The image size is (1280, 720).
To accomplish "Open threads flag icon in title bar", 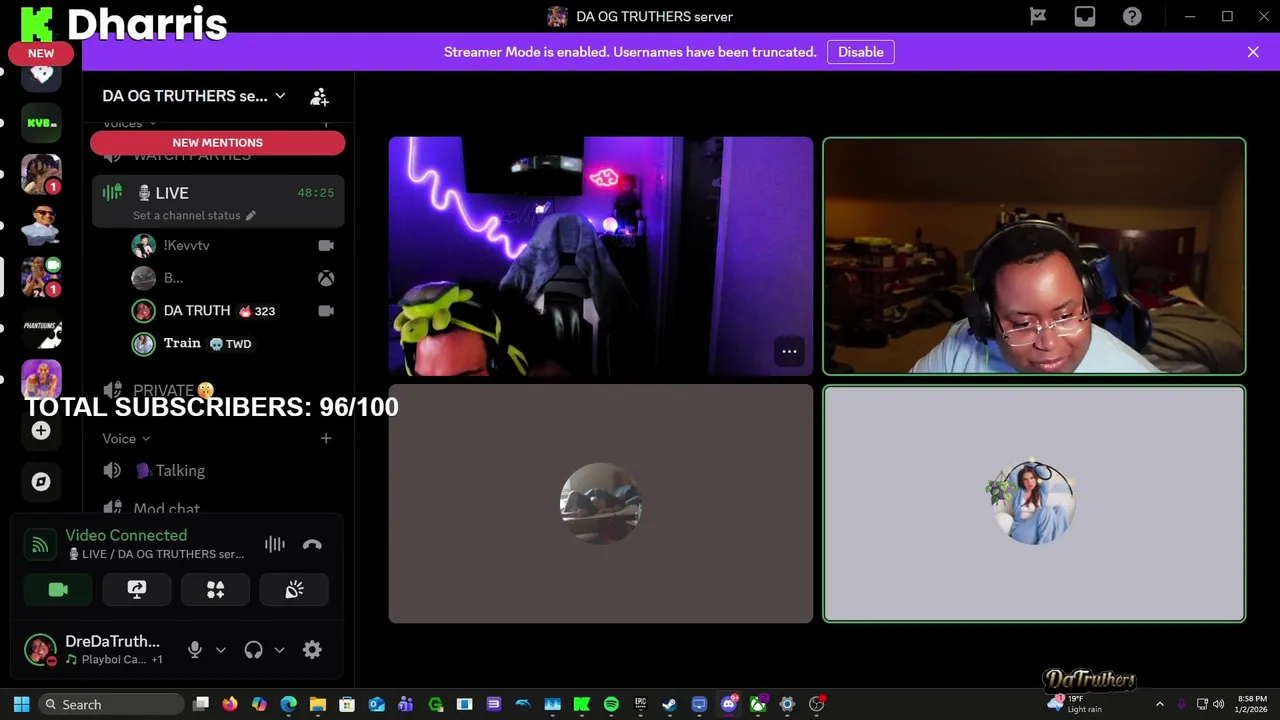I will click(1038, 16).
